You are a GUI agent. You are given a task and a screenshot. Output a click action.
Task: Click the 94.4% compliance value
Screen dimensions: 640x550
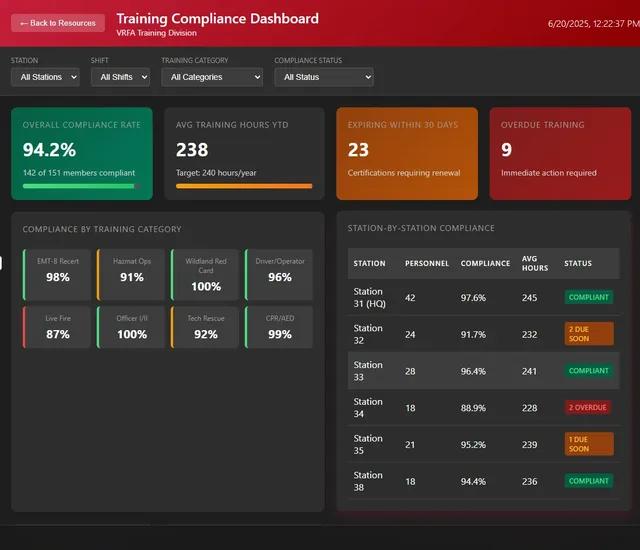pyautogui.click(x=473, y=481)
